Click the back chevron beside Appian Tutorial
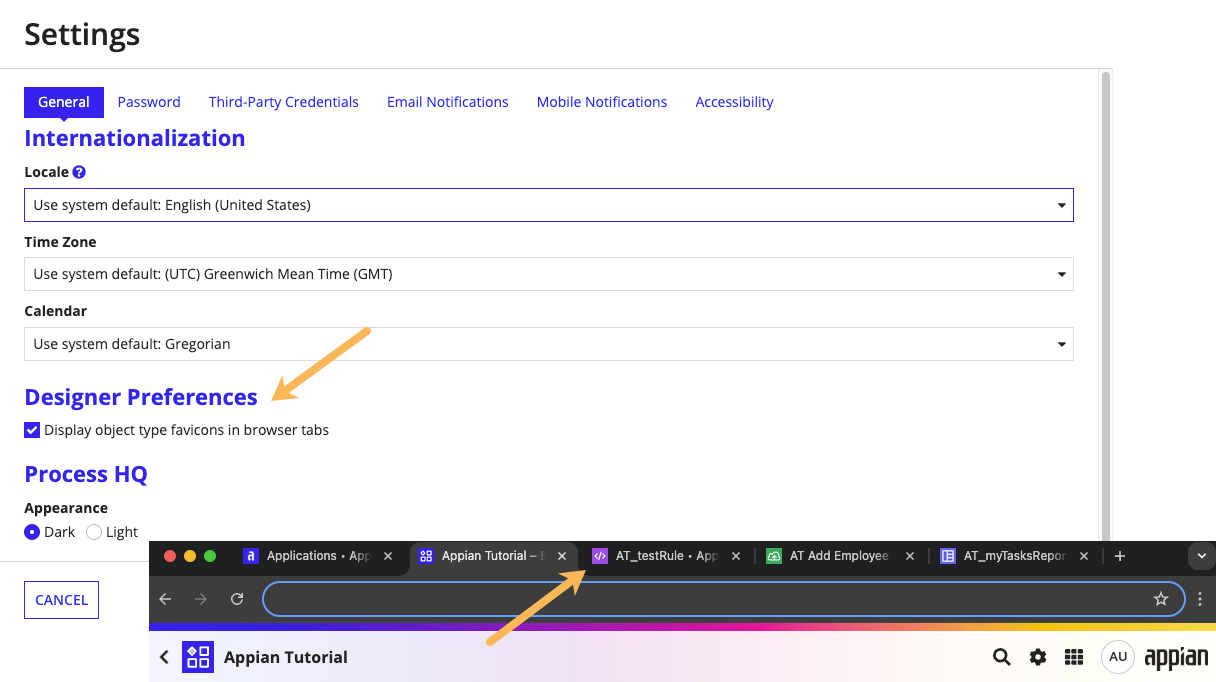 tap(165, 657)
